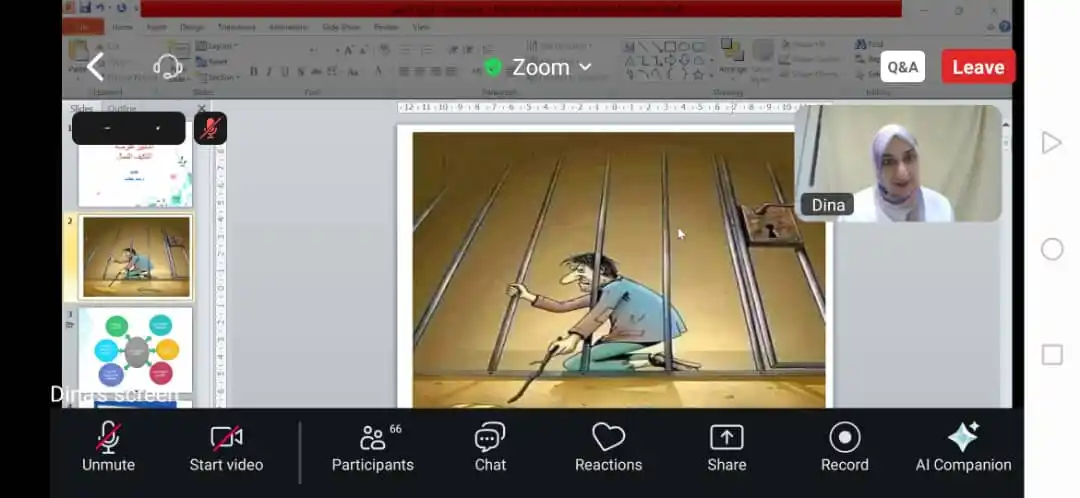Tap the green encryption shield icon

pos(492,68)
